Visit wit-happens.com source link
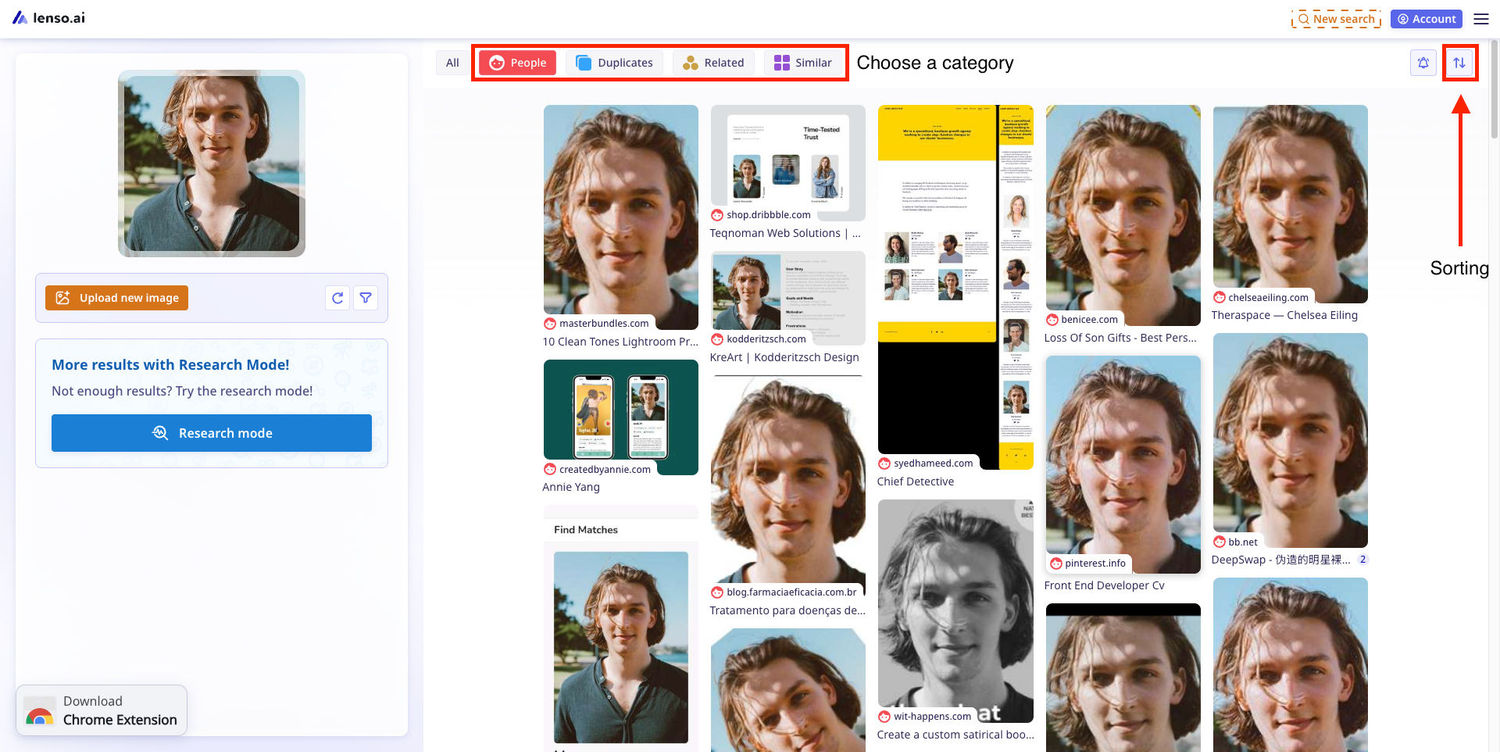Viewport: 1500px width, 752px height. click(x=933, y=717)
